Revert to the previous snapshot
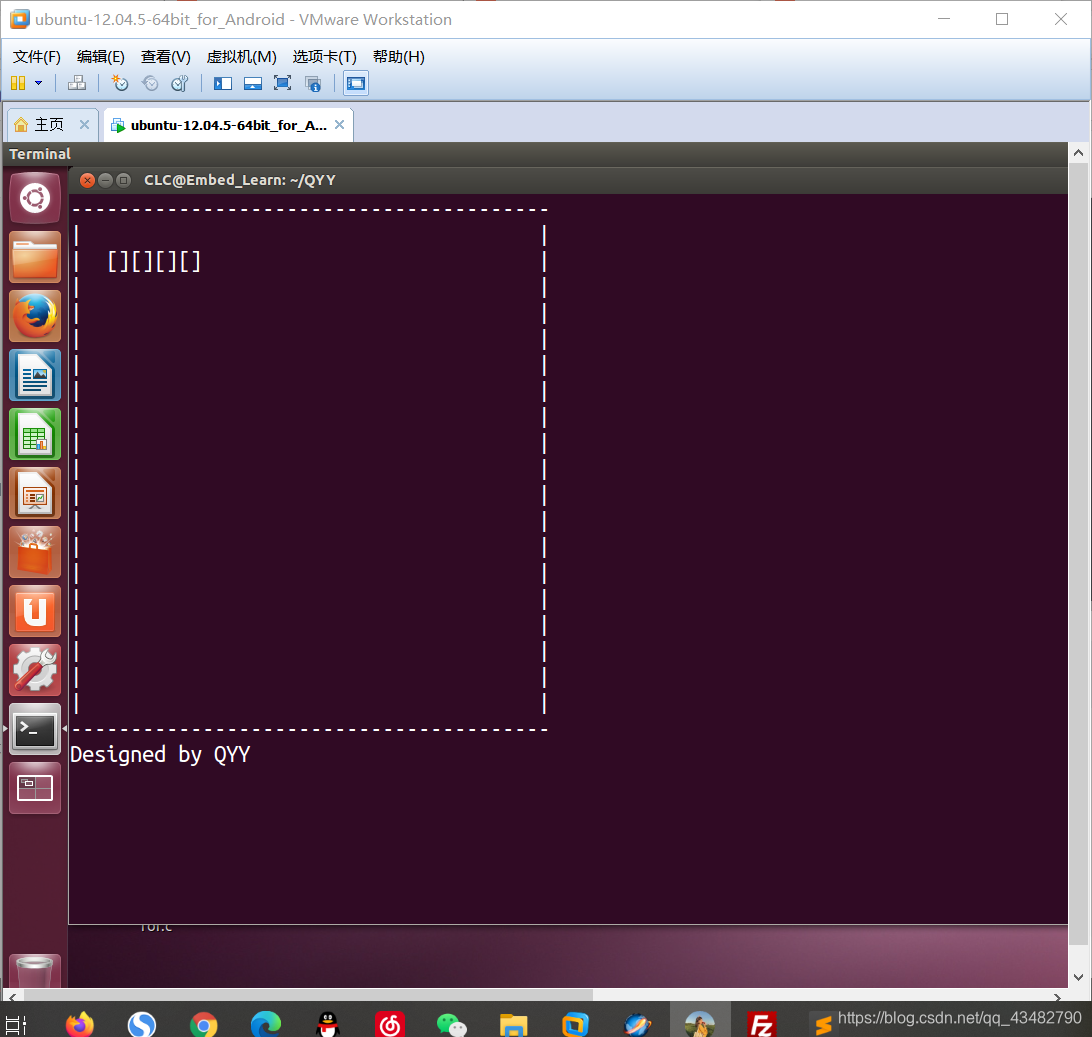Viewport: 1092px width, 1037px height. (x=150, y=84)
